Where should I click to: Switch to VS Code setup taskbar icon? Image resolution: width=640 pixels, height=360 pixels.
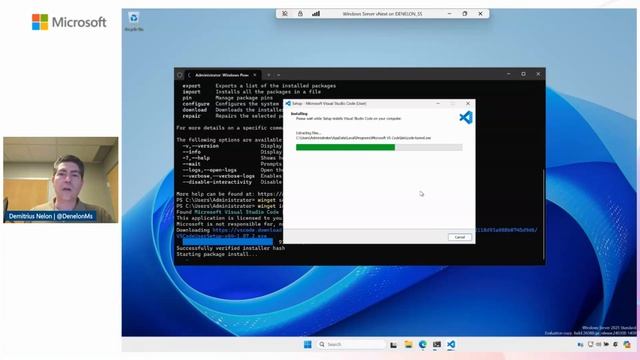(451, 344)
